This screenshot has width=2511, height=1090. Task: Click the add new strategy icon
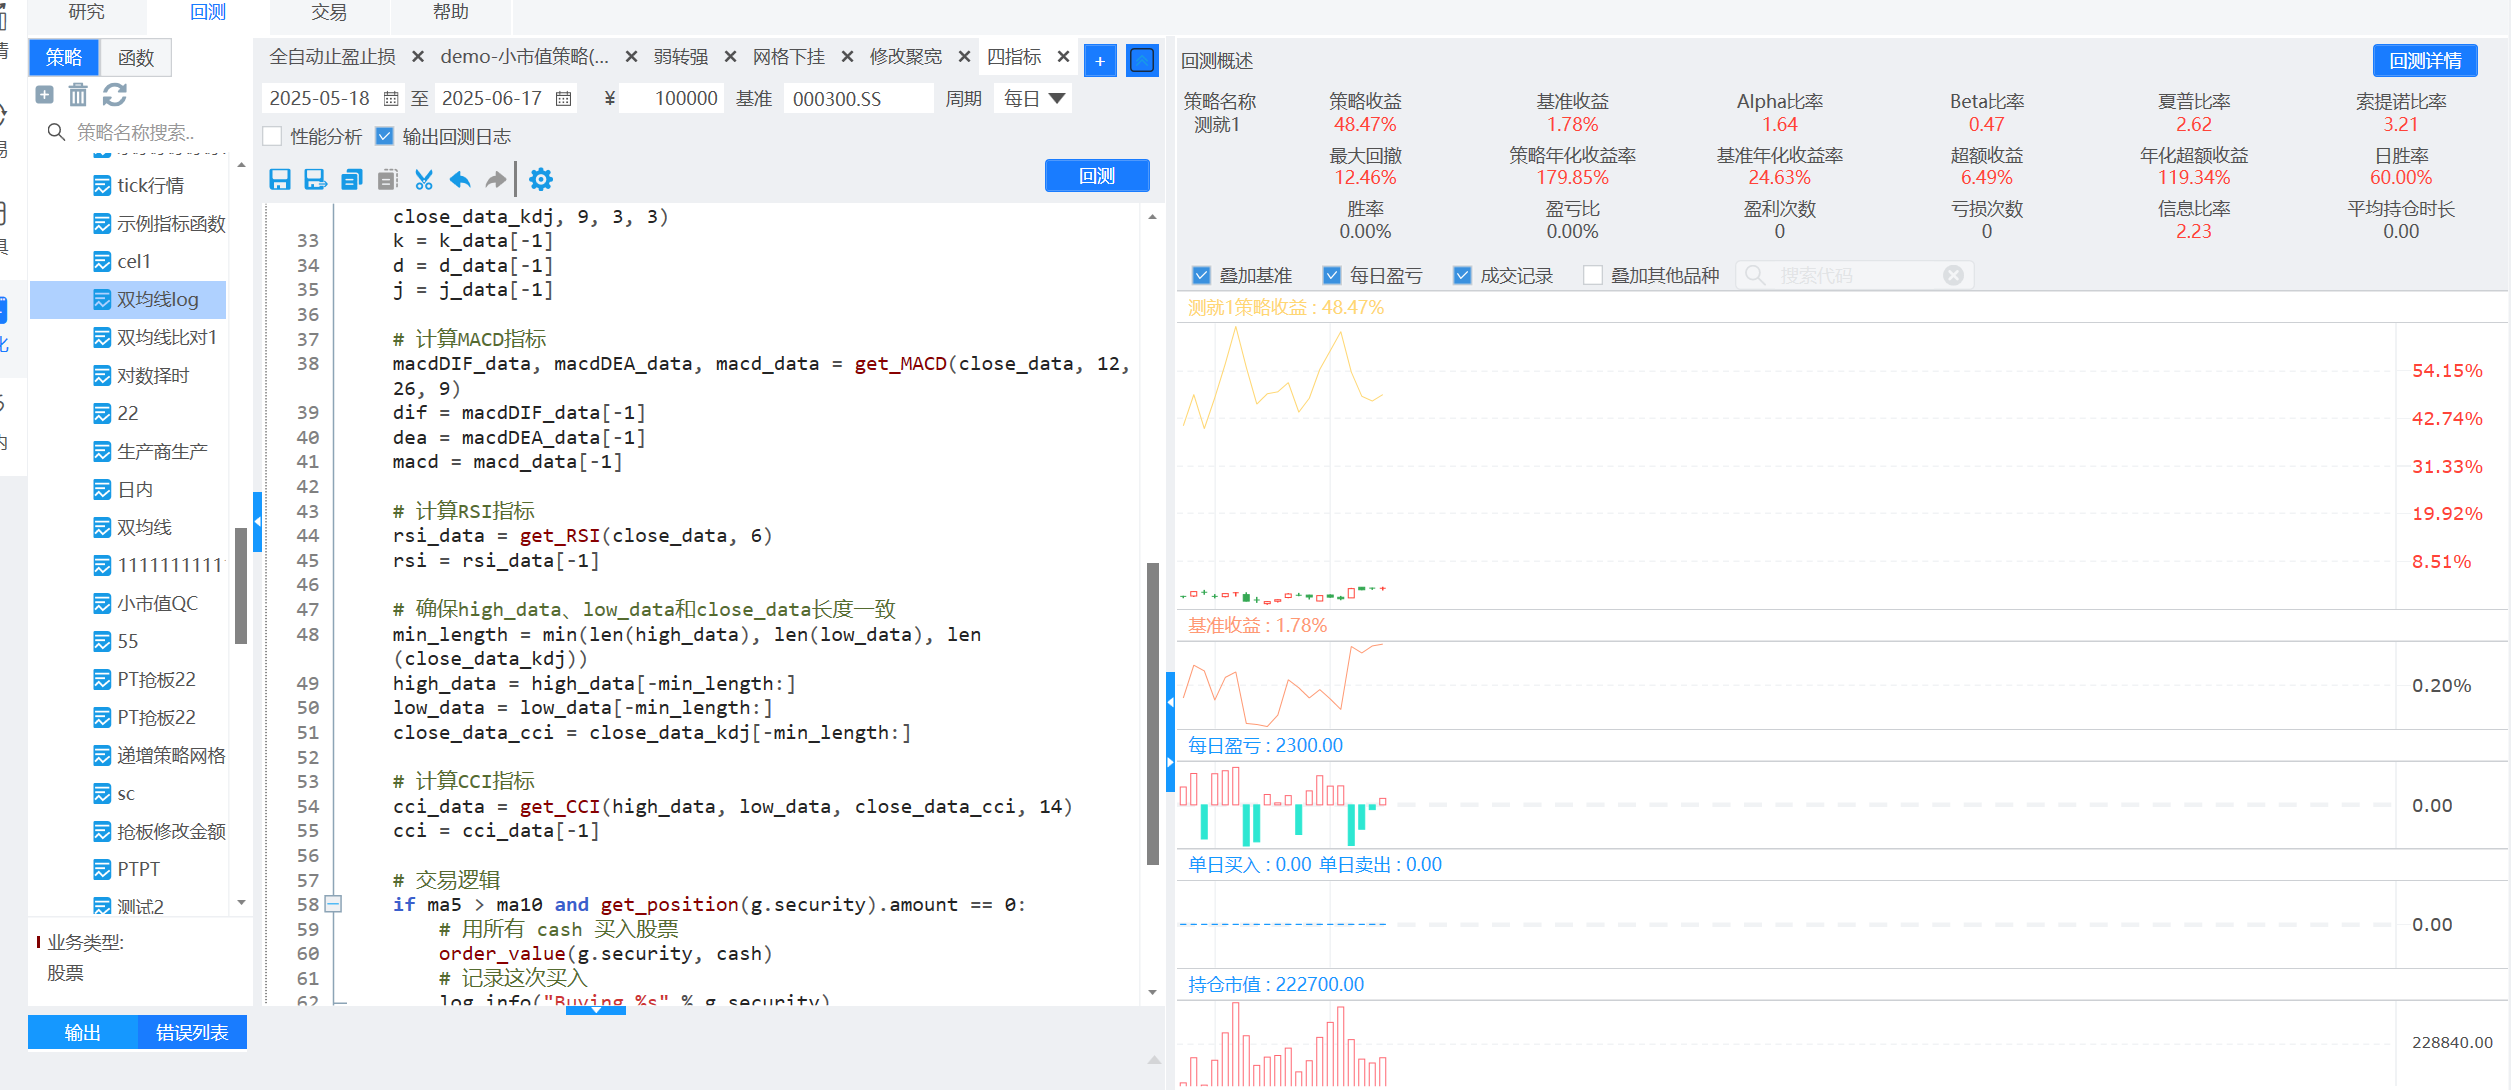click(x=44, y=95)
